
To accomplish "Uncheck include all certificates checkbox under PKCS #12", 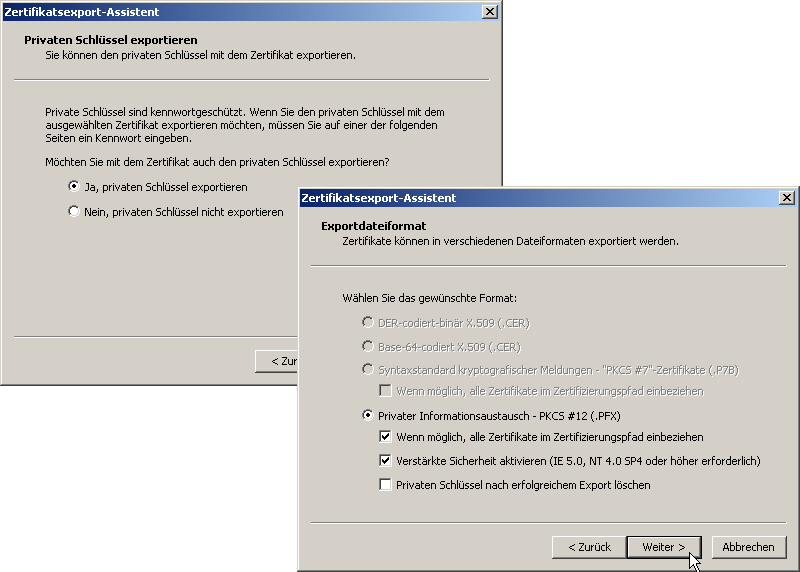I will click(386, 437).
